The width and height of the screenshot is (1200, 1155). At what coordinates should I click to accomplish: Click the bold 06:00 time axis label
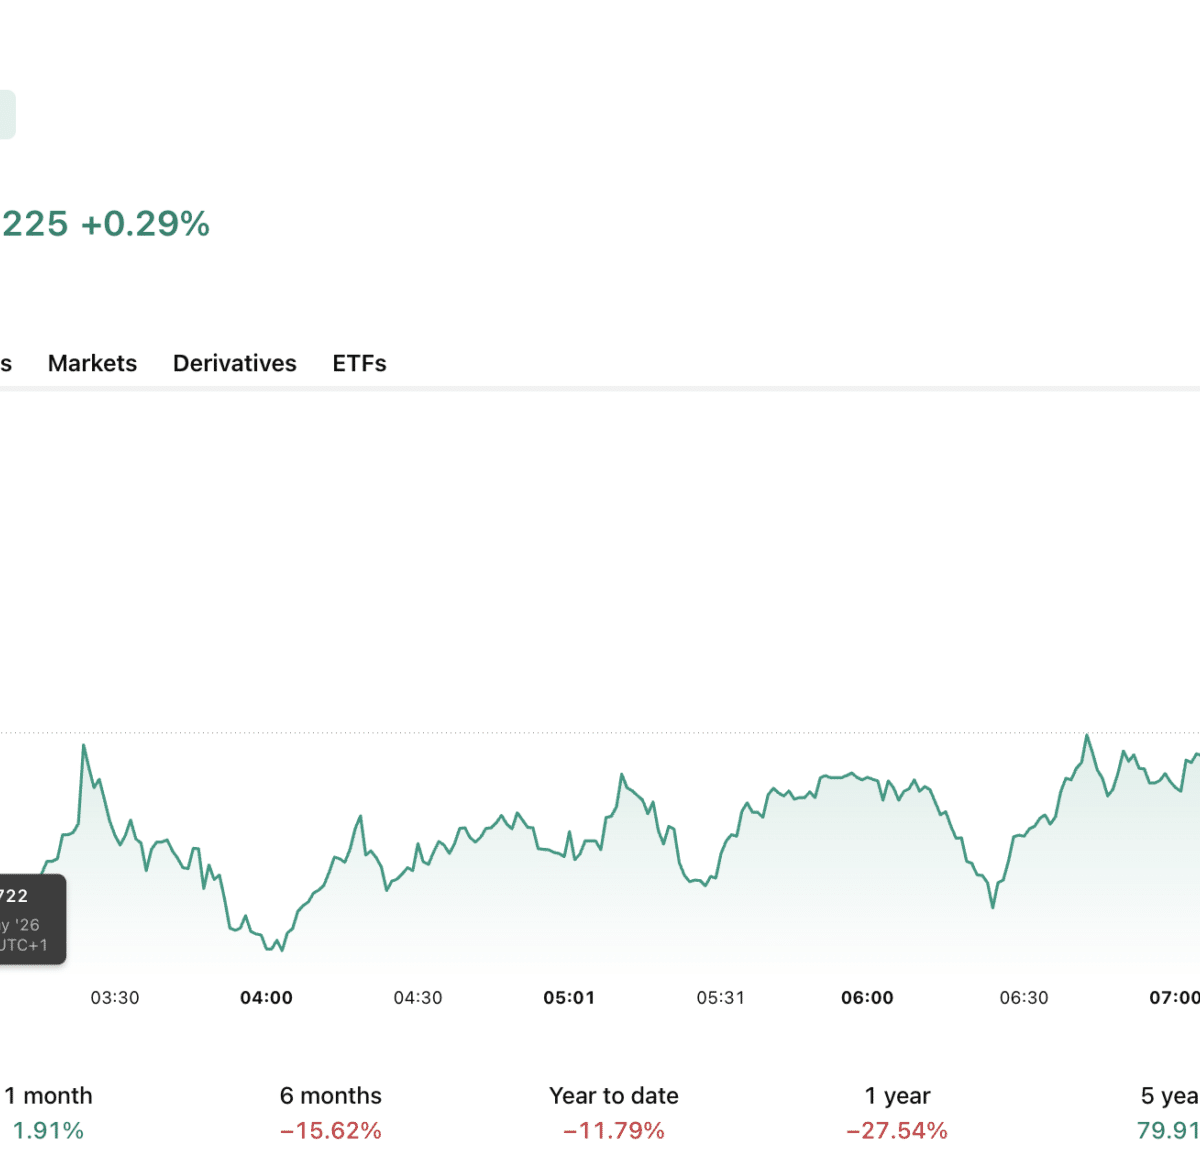coord(867,998)
